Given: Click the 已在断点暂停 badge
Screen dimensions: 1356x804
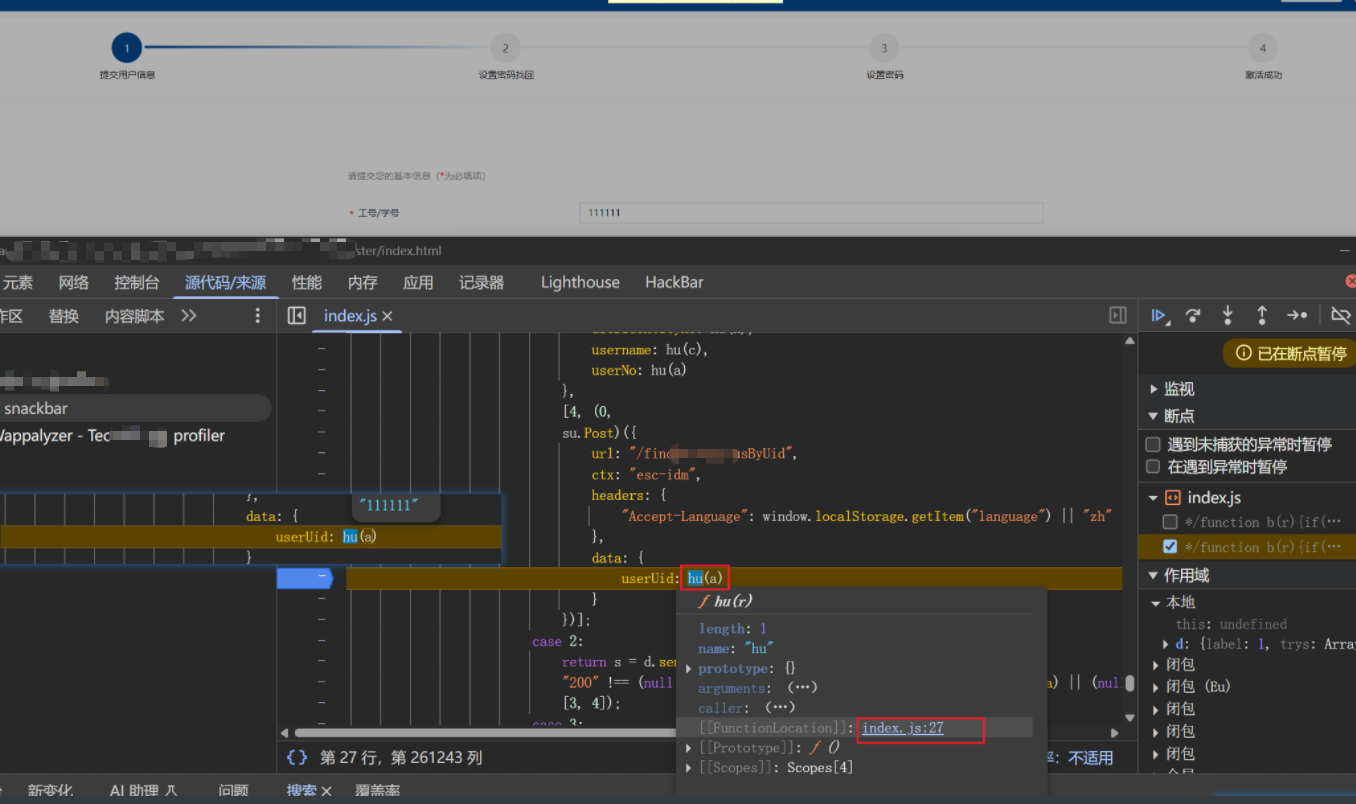Looking at the screenshot, I should pyautogui.click(x=1290, y=353).
